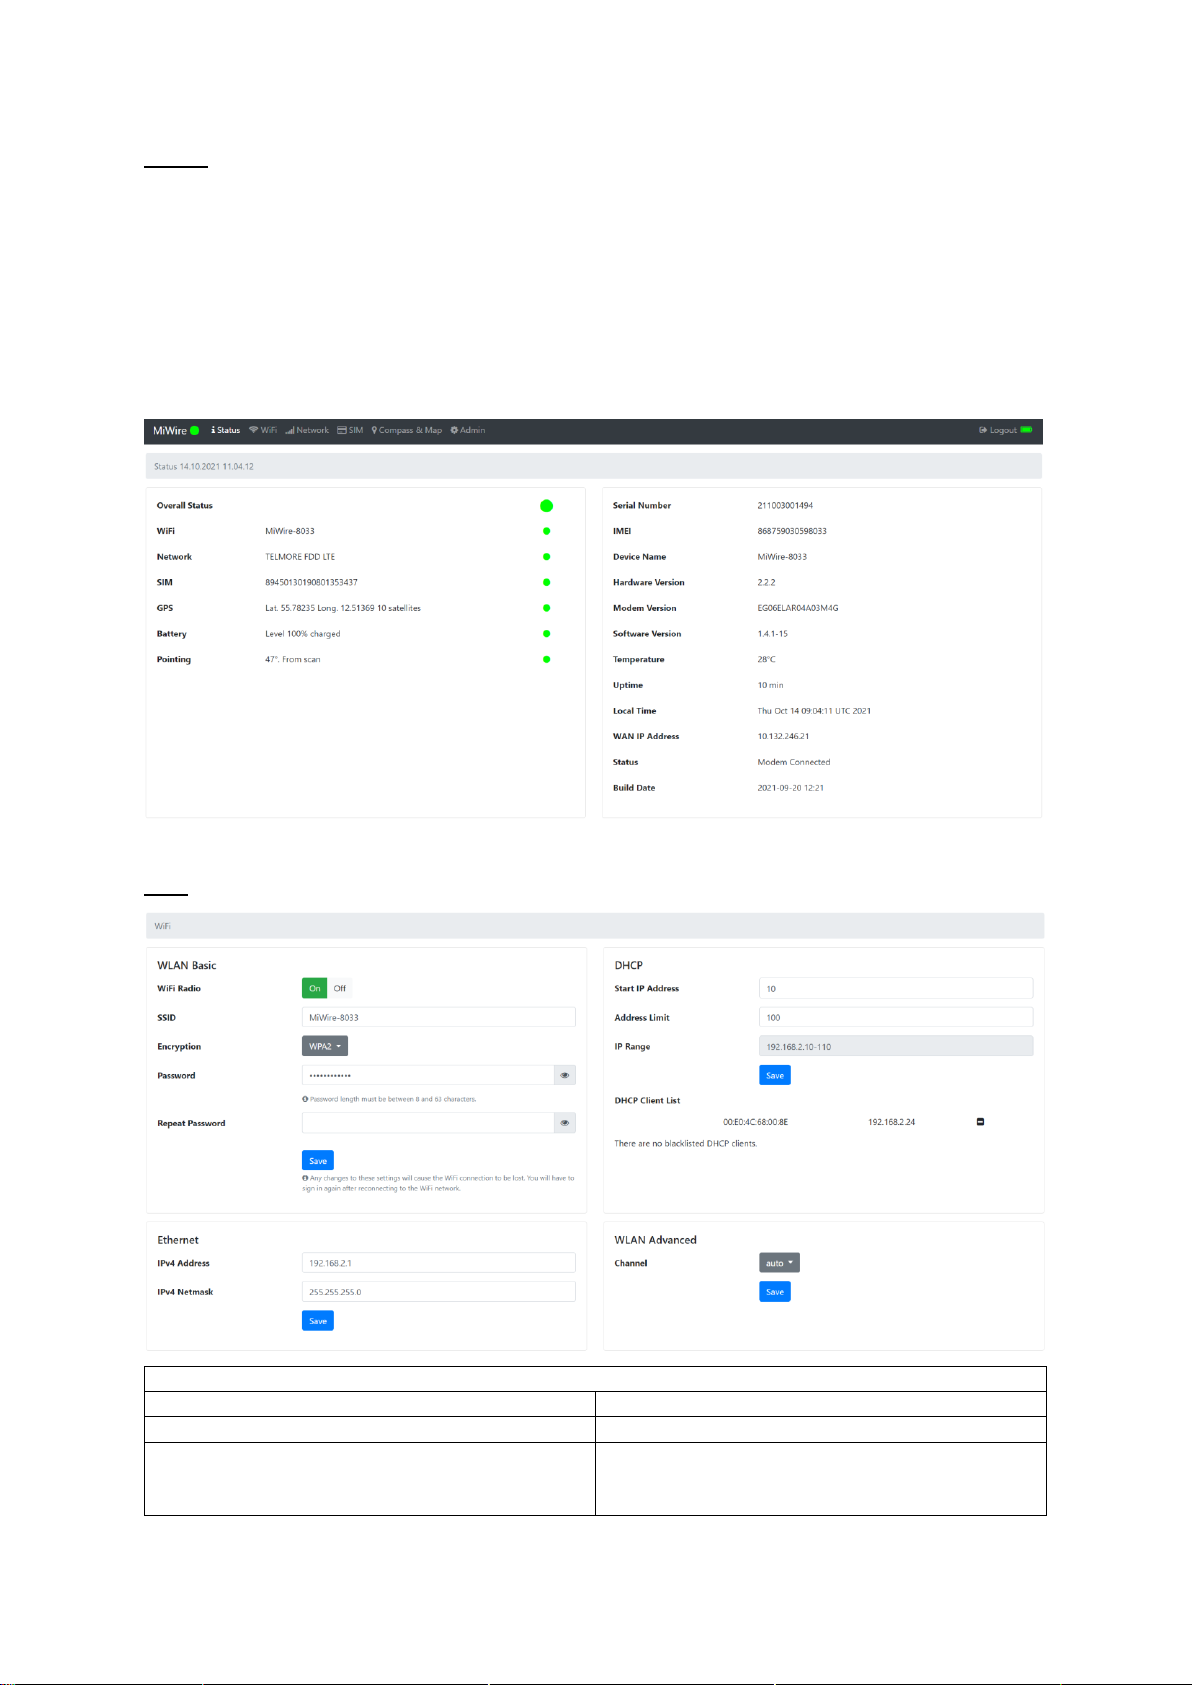The height and width of the screenshot is (1685, 1192).
Task: Open the SIM tab in navbar
Action: [350, 431]
